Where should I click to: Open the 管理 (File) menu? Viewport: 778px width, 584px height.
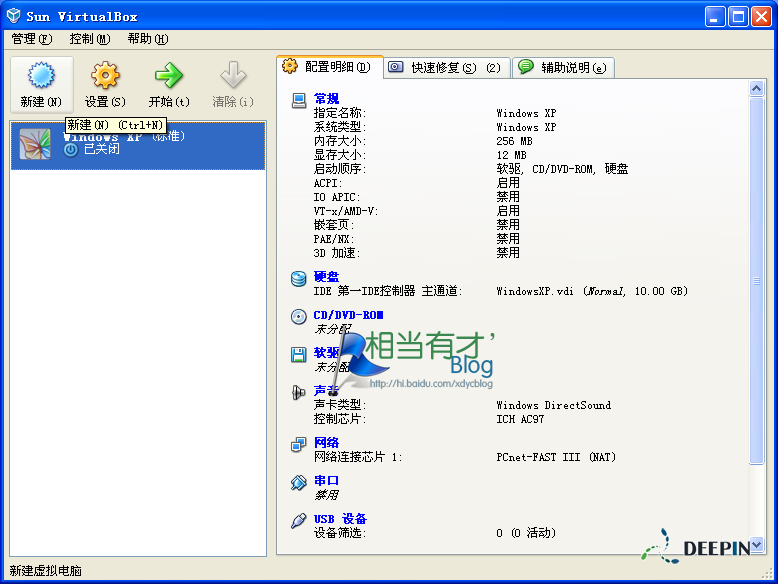click(31, 39)
